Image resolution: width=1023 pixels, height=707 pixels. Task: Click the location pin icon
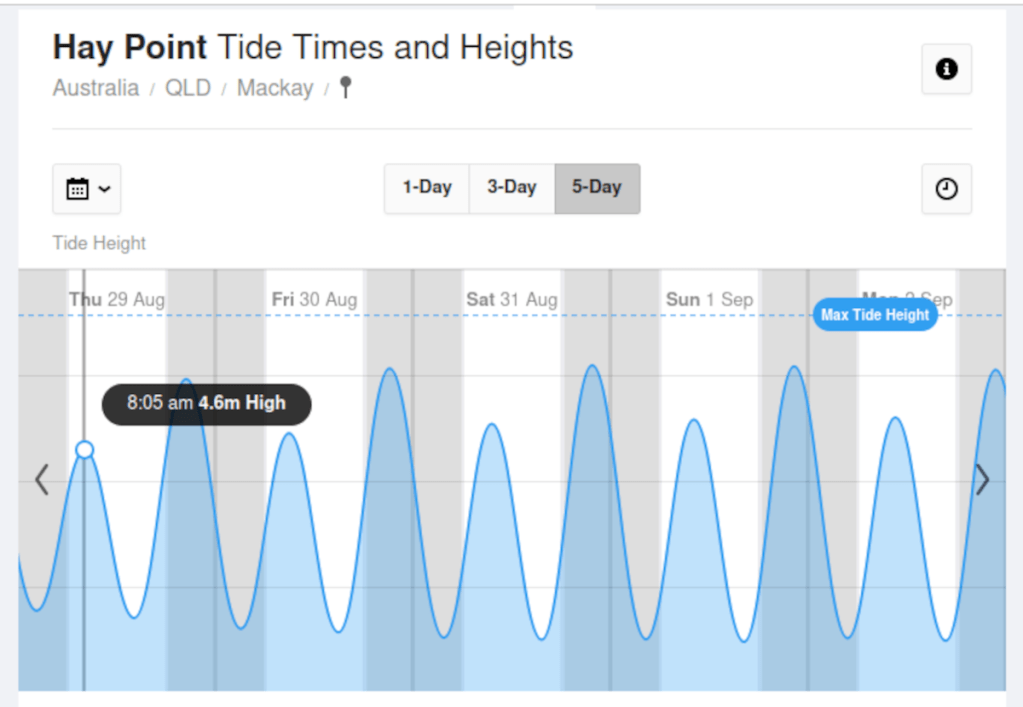coord(346,88)
